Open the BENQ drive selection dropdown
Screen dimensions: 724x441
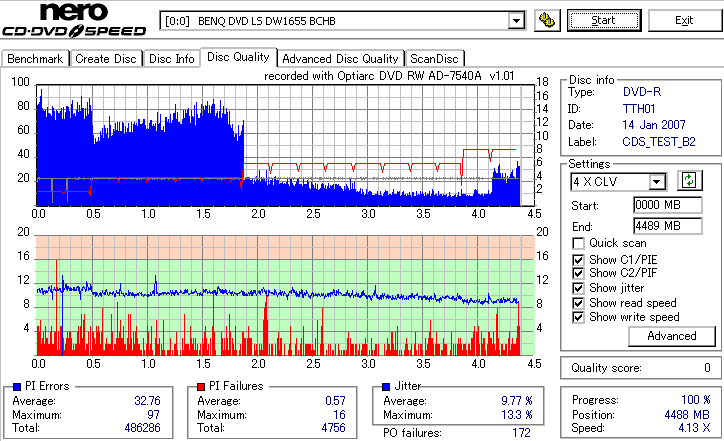coord(516,21)
